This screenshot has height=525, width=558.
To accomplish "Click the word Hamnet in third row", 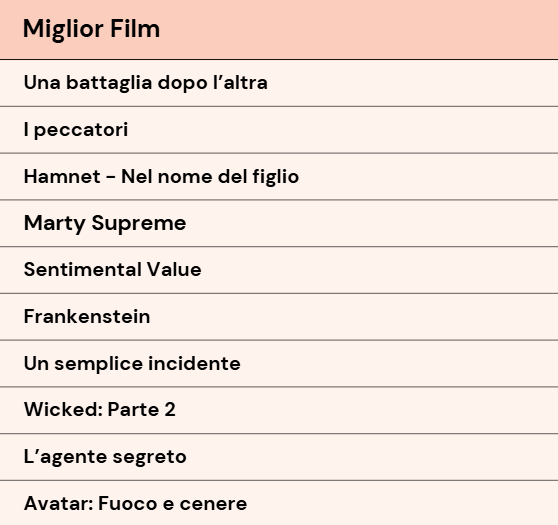I will [62, 177].
